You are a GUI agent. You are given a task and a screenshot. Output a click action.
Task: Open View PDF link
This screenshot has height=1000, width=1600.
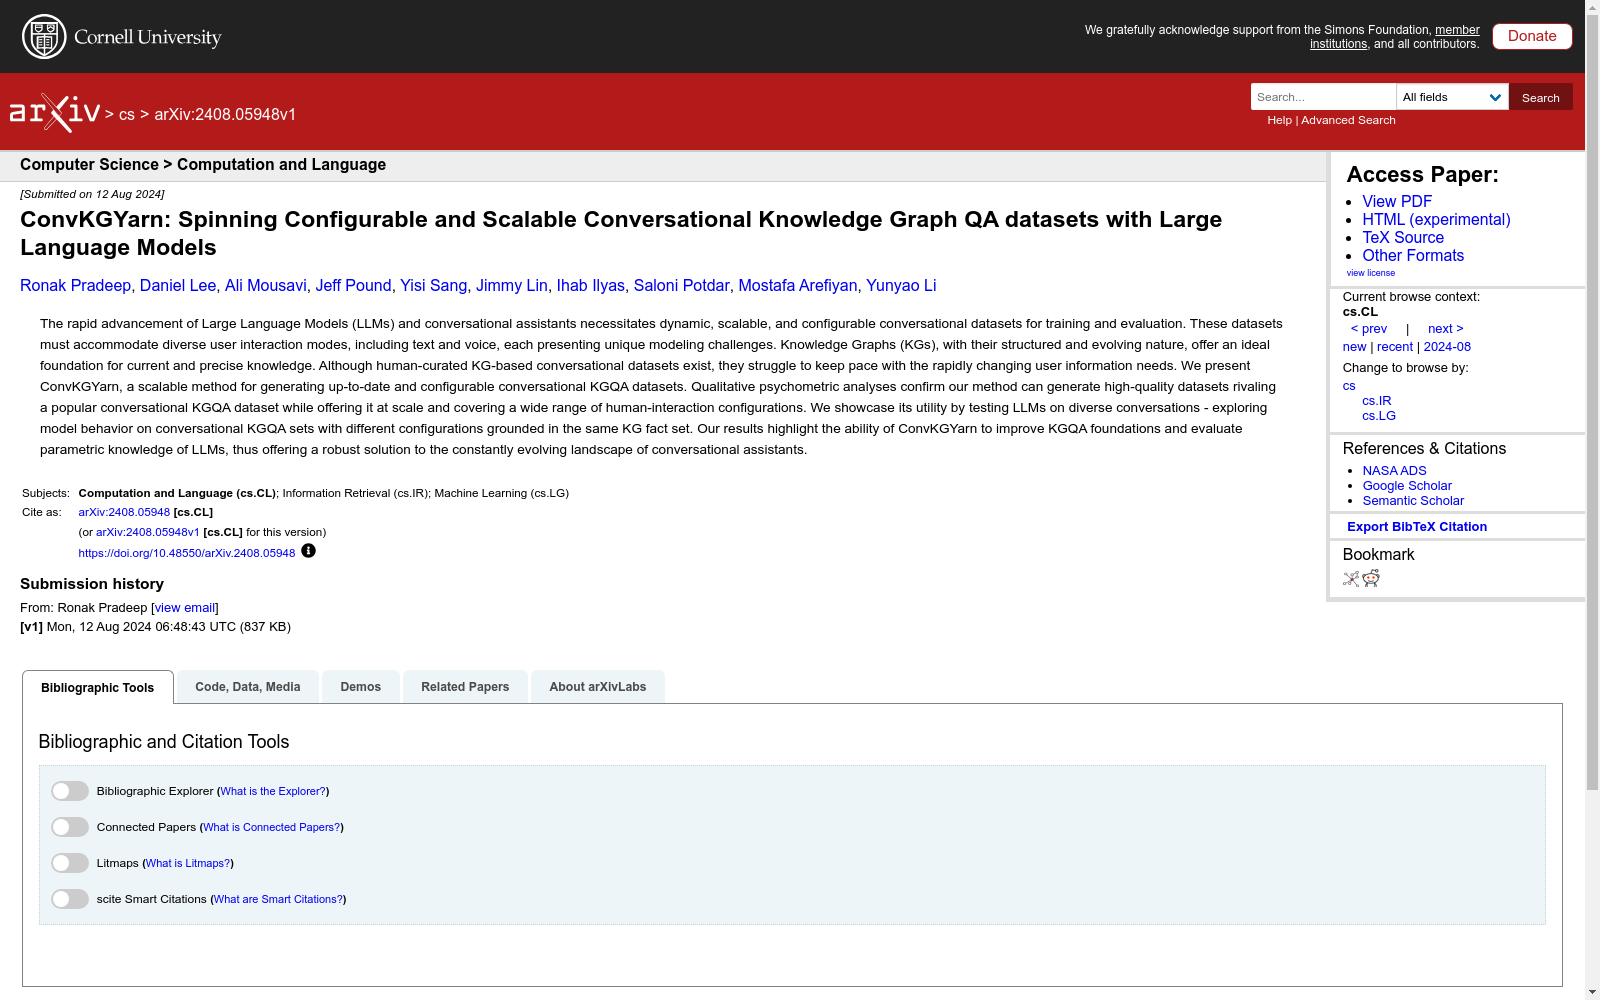tap(1397, 201)
